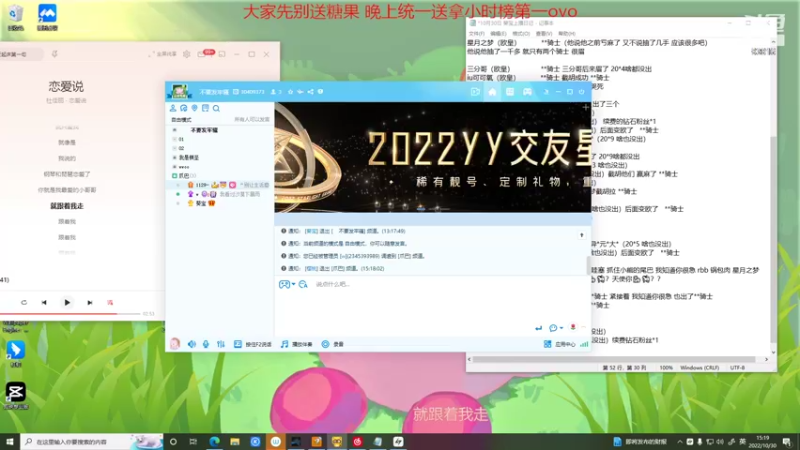
Task: Click the video play icon in YY header
Action: [475, 92]
